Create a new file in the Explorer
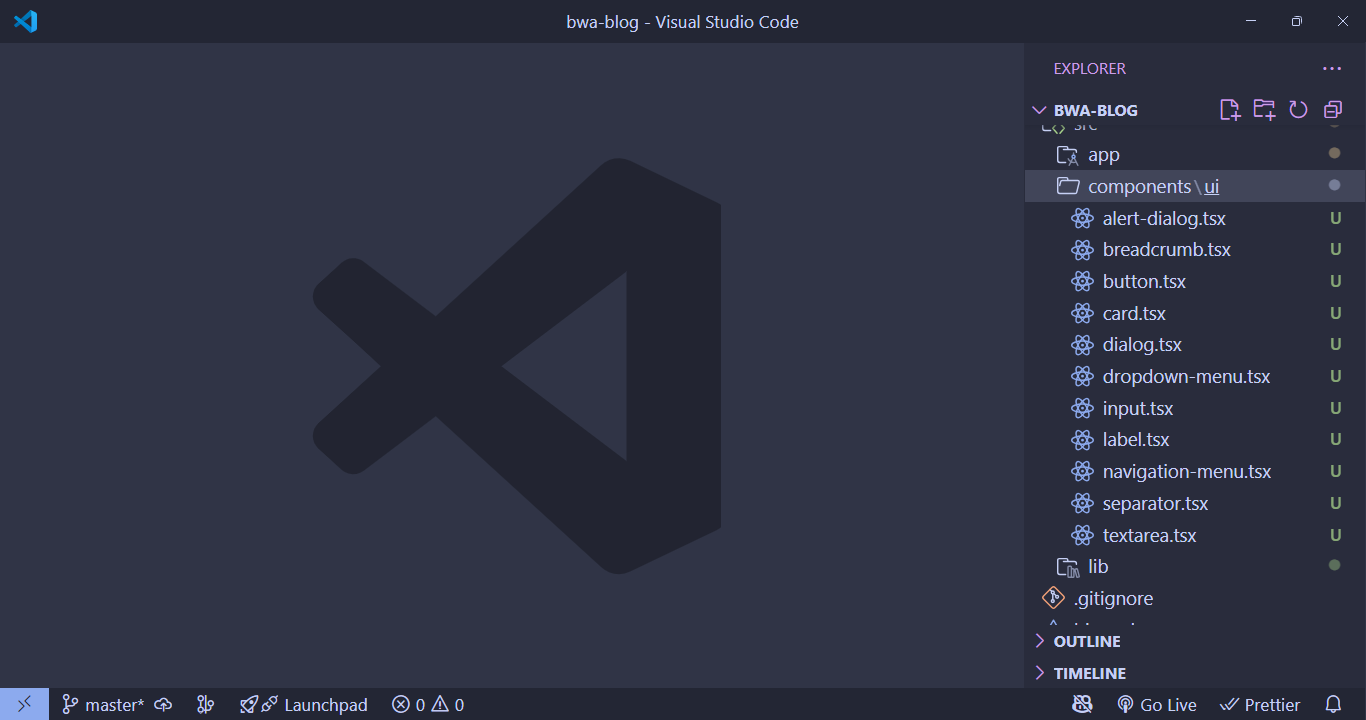This screenshot has height=720, width=1366. 1230,110
